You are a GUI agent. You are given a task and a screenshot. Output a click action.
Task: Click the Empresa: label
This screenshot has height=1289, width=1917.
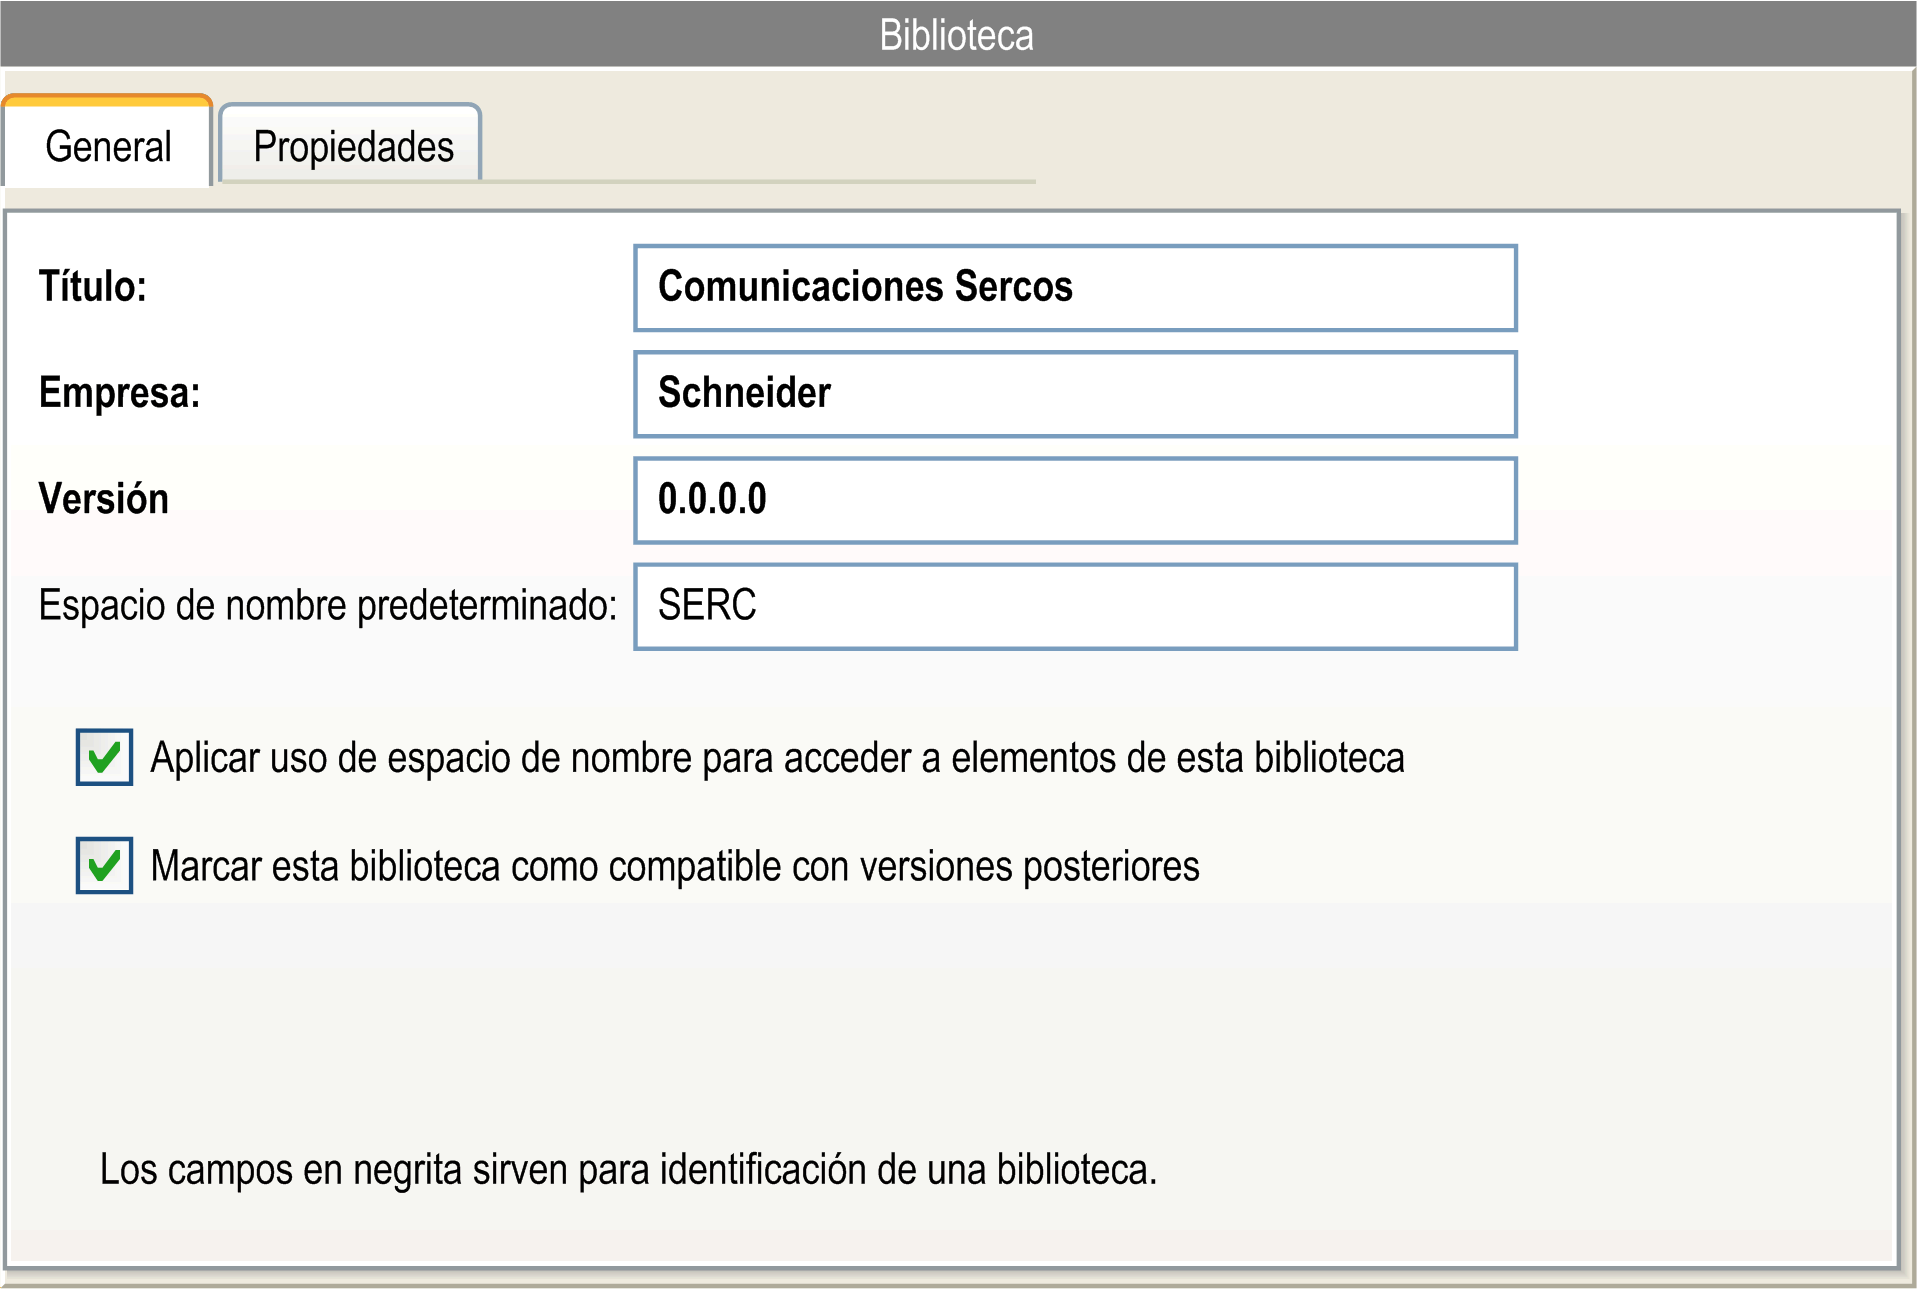tap(119, 393)
